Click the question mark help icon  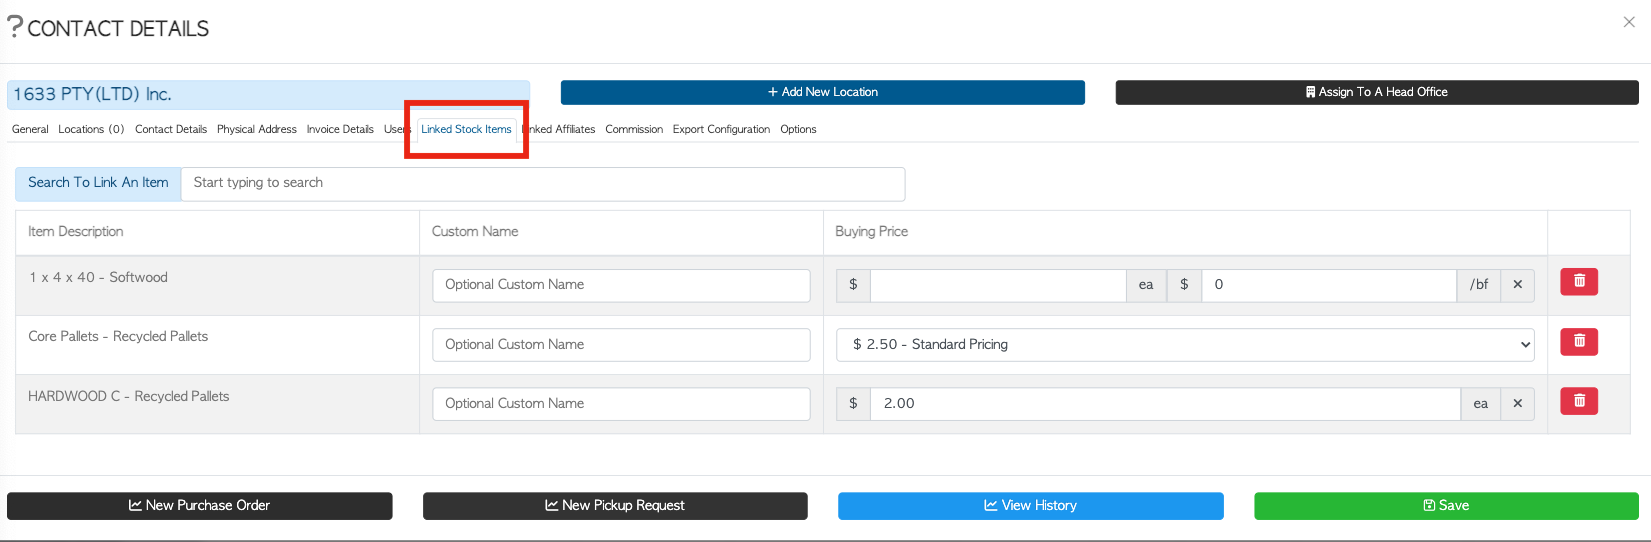coord(14,26)
